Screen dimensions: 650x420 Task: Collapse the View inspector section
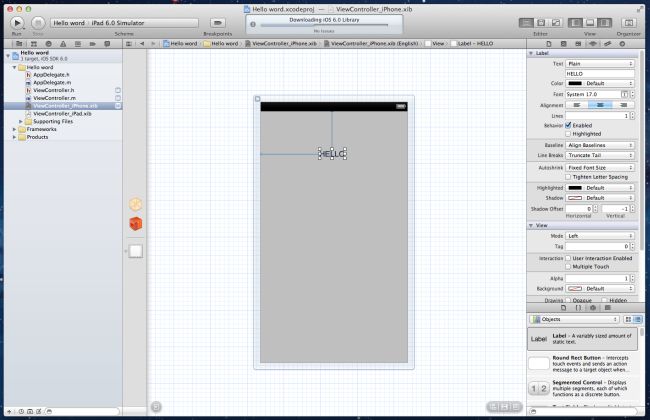point(531,225)
